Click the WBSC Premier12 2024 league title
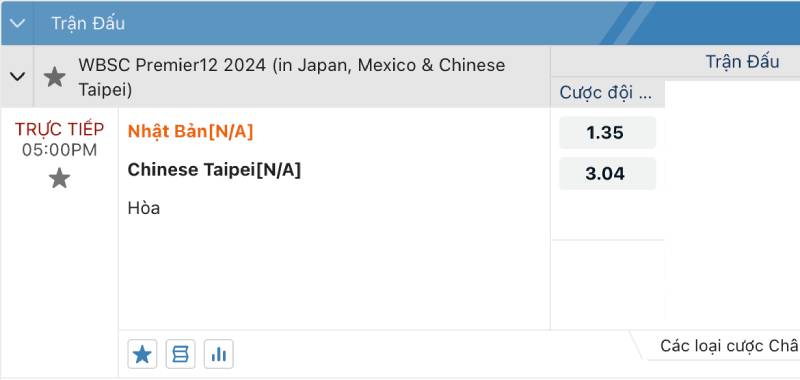The height and width of the screenshot is (380, 800). point(291,78)
